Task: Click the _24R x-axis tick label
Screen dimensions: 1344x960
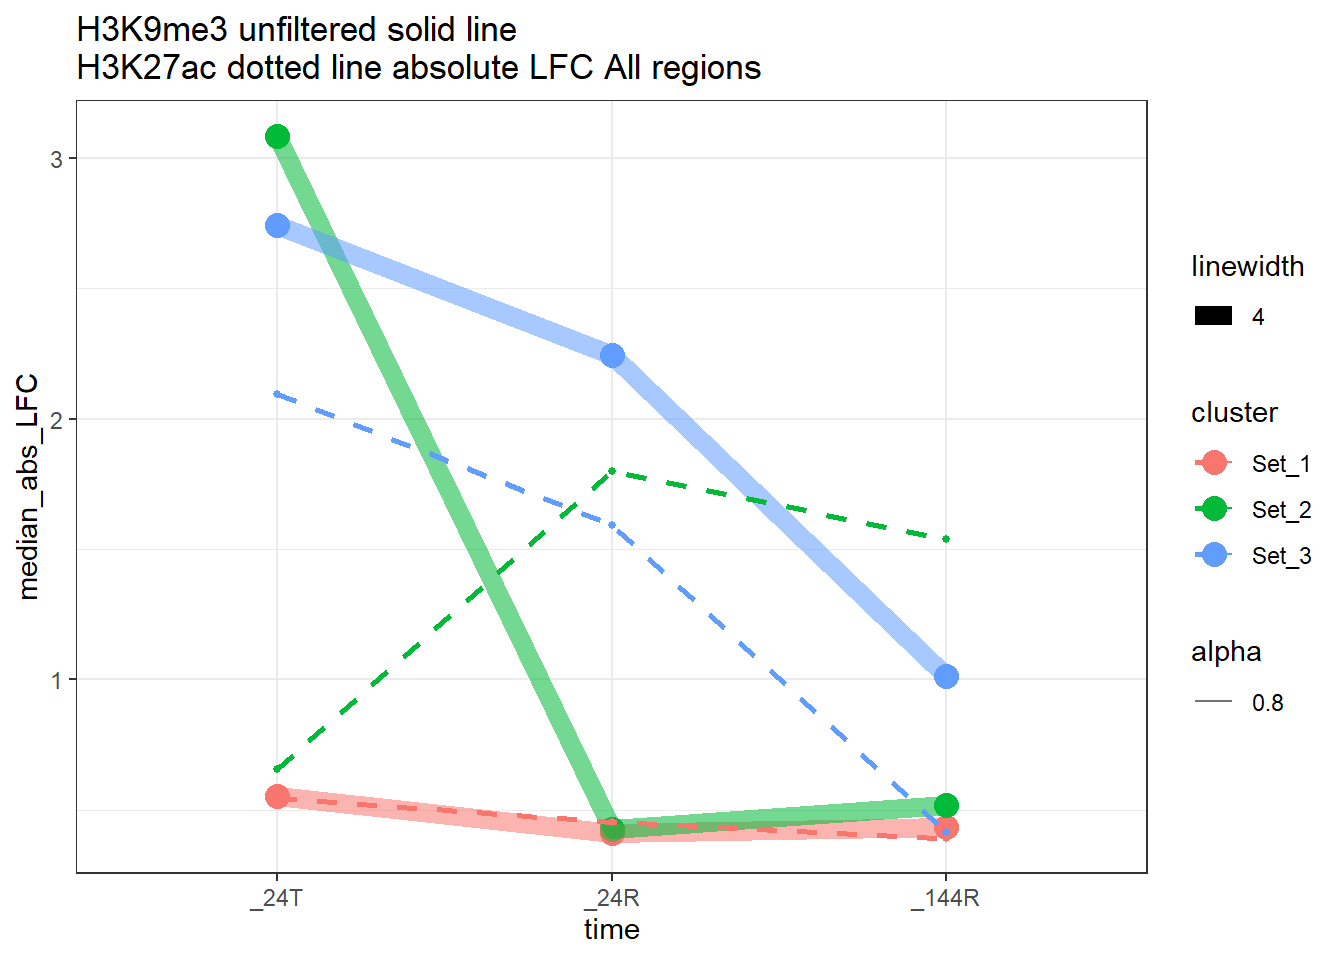Action: 612,898
